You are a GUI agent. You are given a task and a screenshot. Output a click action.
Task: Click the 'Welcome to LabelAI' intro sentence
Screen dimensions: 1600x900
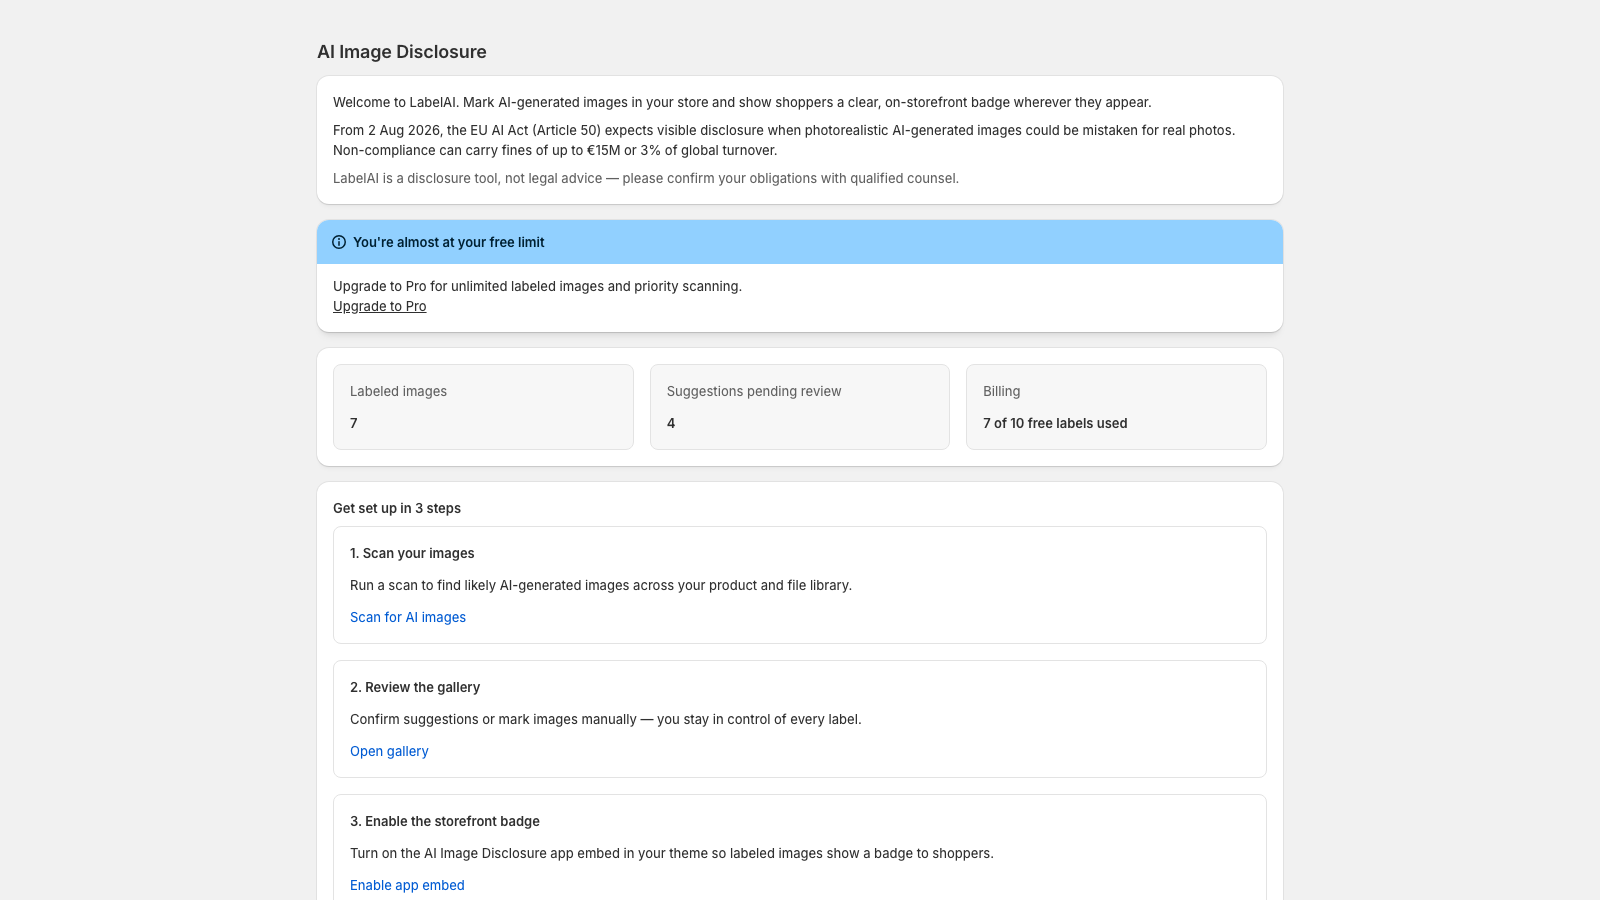742,102
